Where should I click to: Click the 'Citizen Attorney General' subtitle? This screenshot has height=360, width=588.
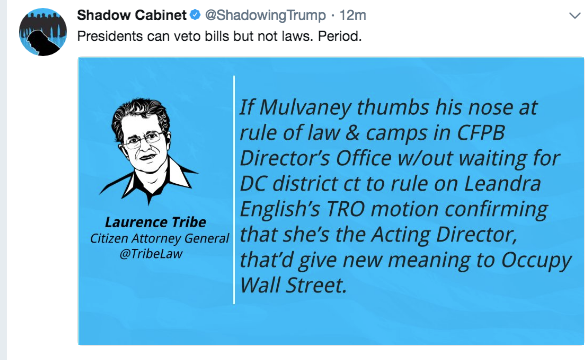tap(159, 238)
